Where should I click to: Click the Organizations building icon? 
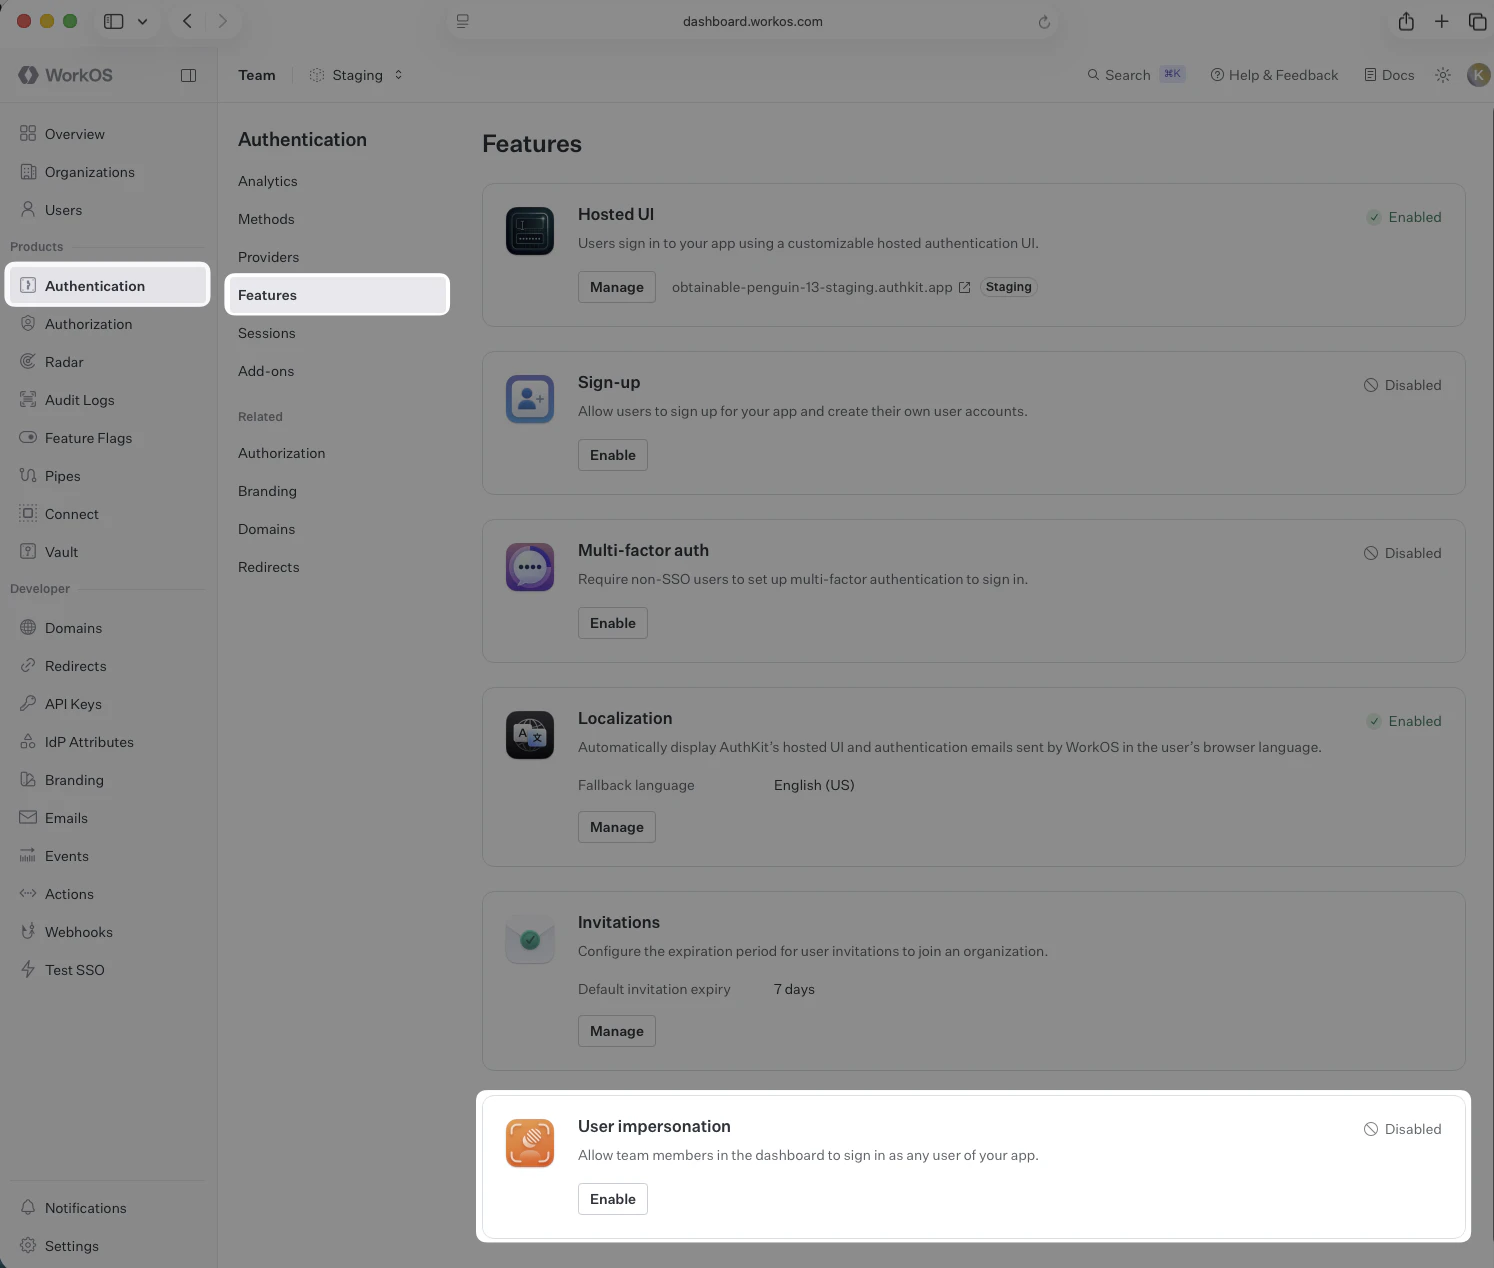pos(28,172)
